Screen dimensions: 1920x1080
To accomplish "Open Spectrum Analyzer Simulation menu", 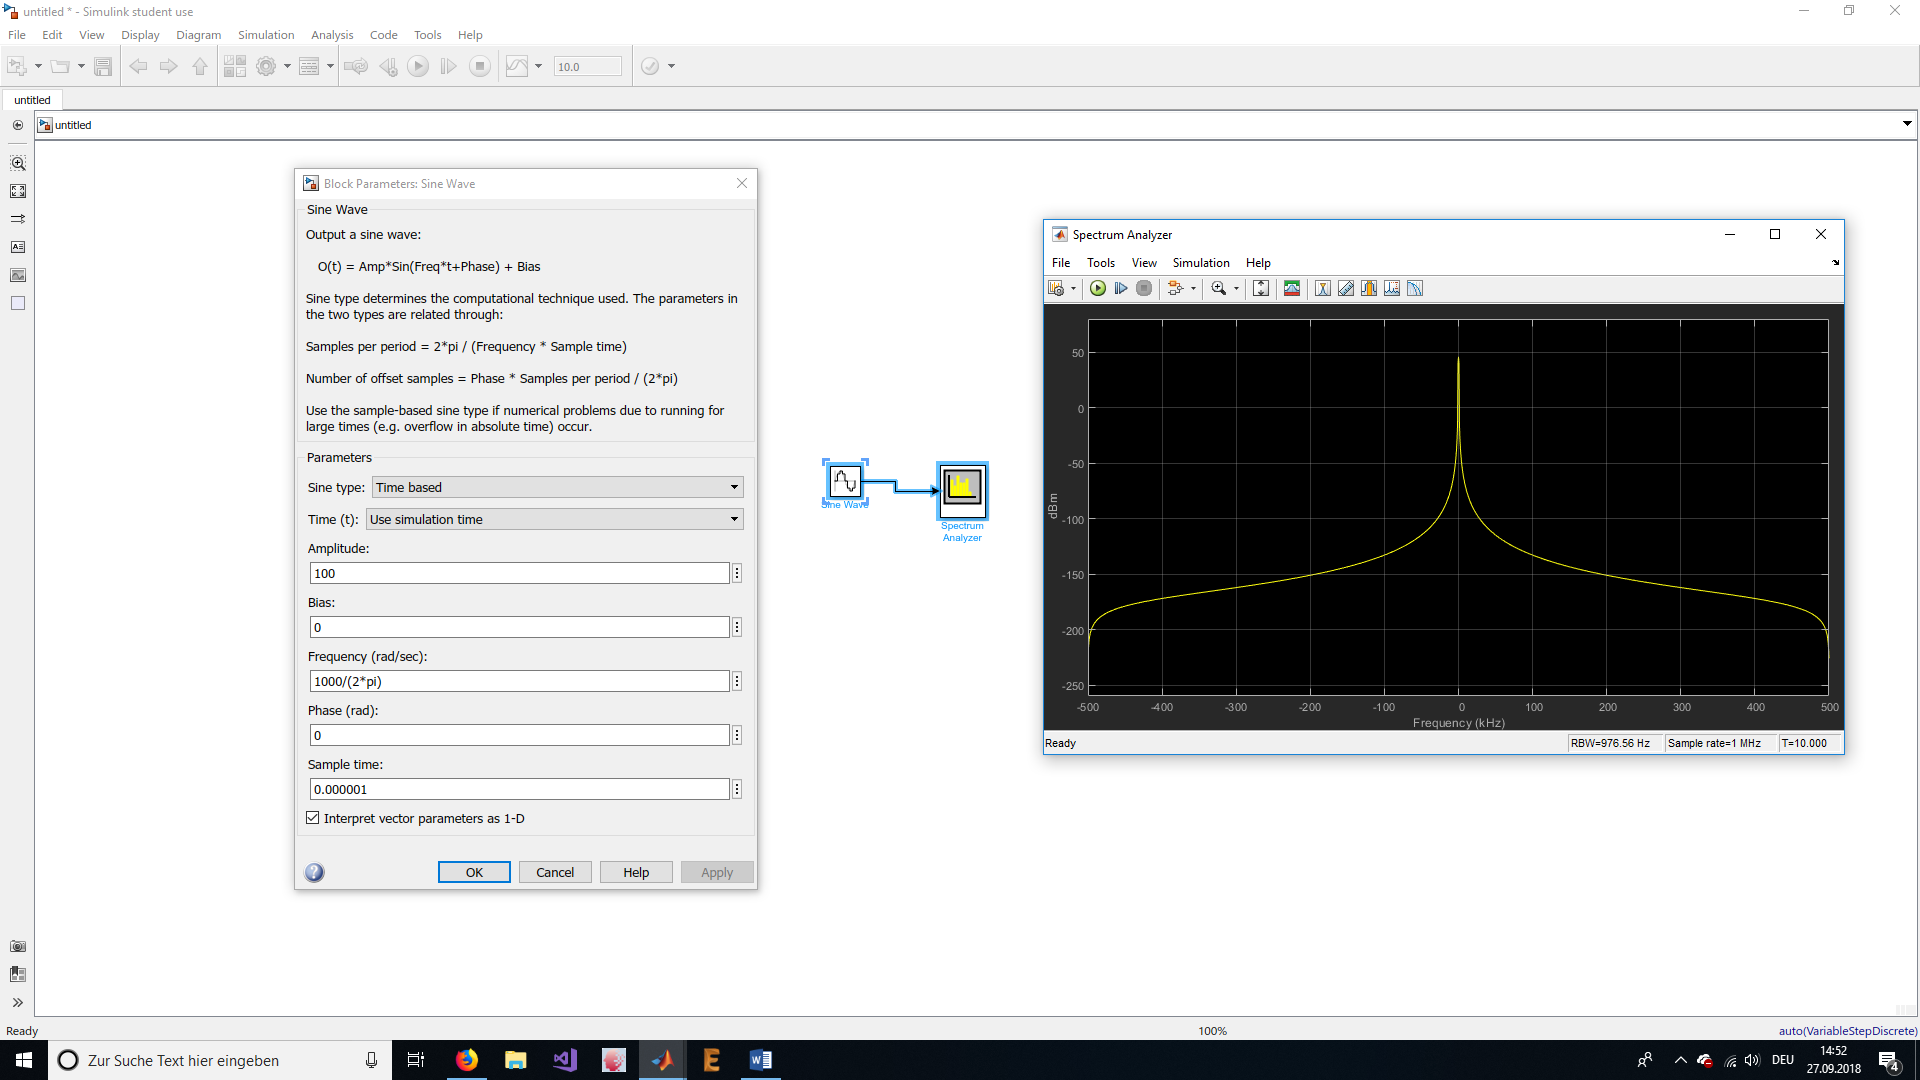I will click(x=1201, y=263).
